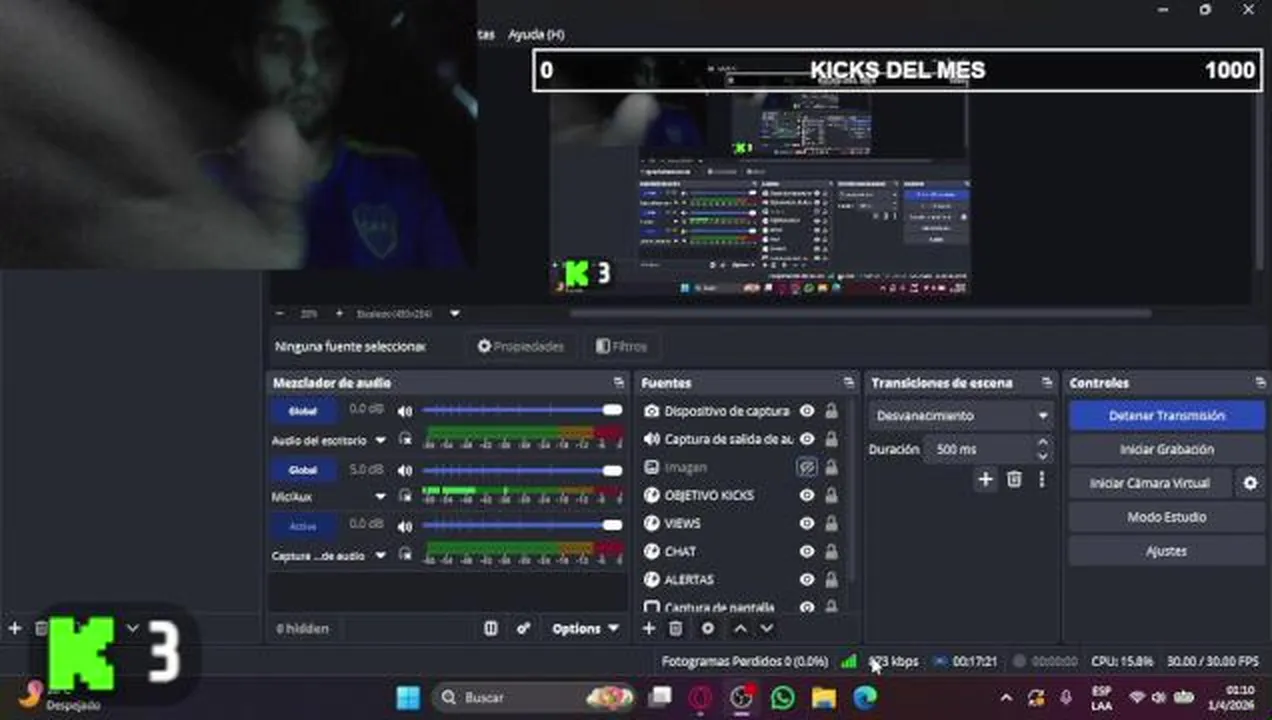The width and height of the screenshot is (1272, 720).
Task: Open WhatsApp from the taskbar
Action: coord(783,697)
